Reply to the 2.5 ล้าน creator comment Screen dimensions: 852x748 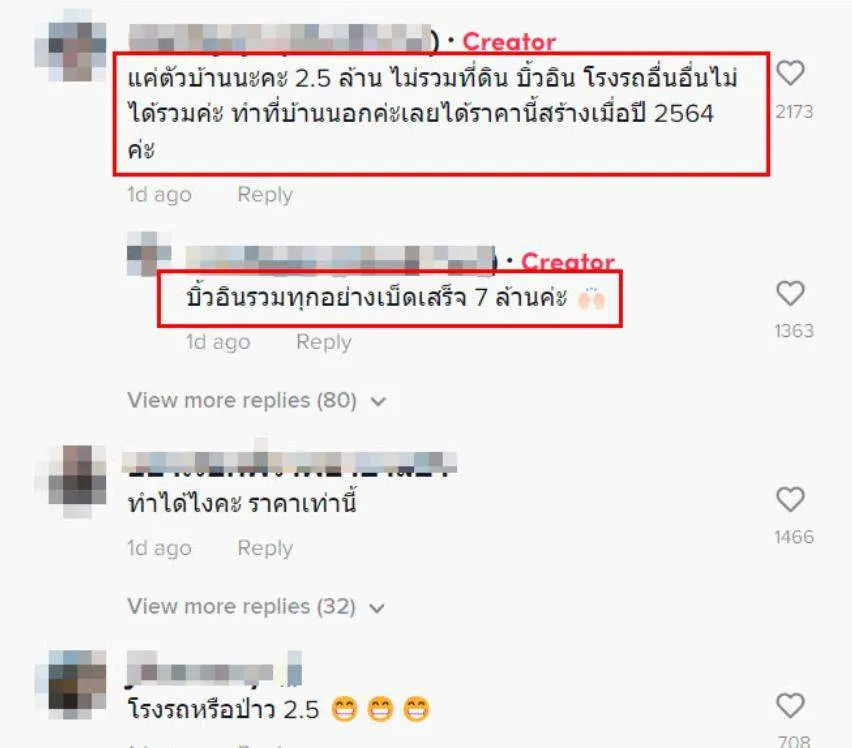click(x=265, y=194)
